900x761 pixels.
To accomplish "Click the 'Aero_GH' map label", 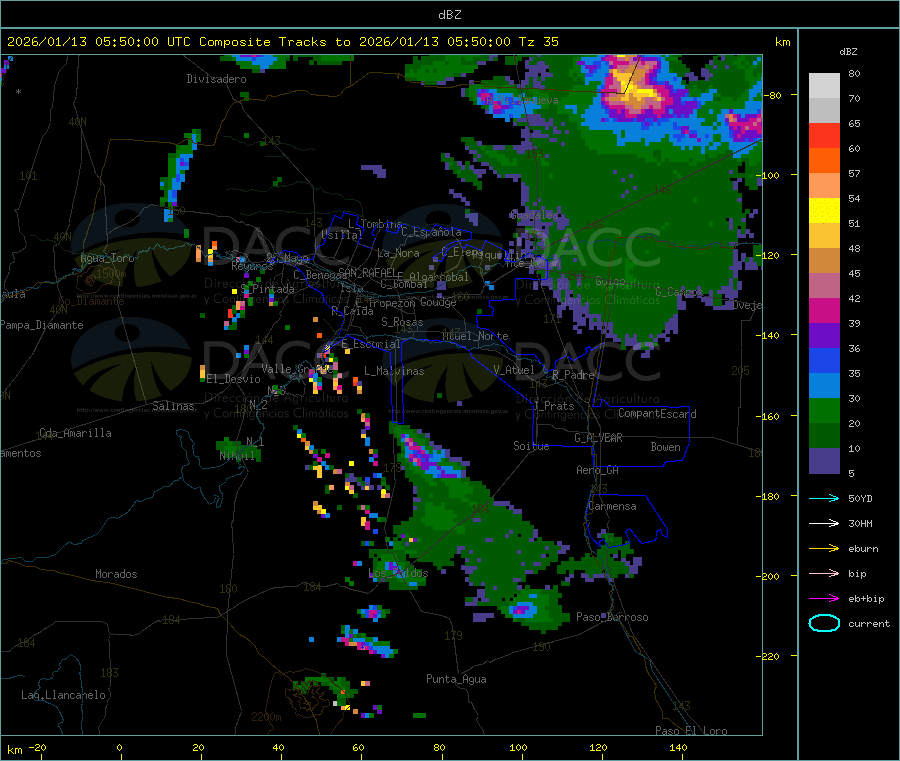I will [x=598, y=470].
